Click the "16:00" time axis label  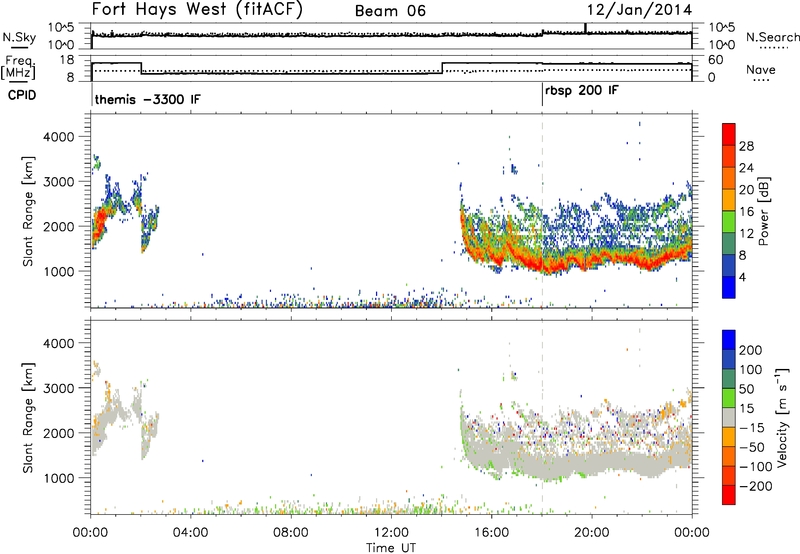point(491,532)
